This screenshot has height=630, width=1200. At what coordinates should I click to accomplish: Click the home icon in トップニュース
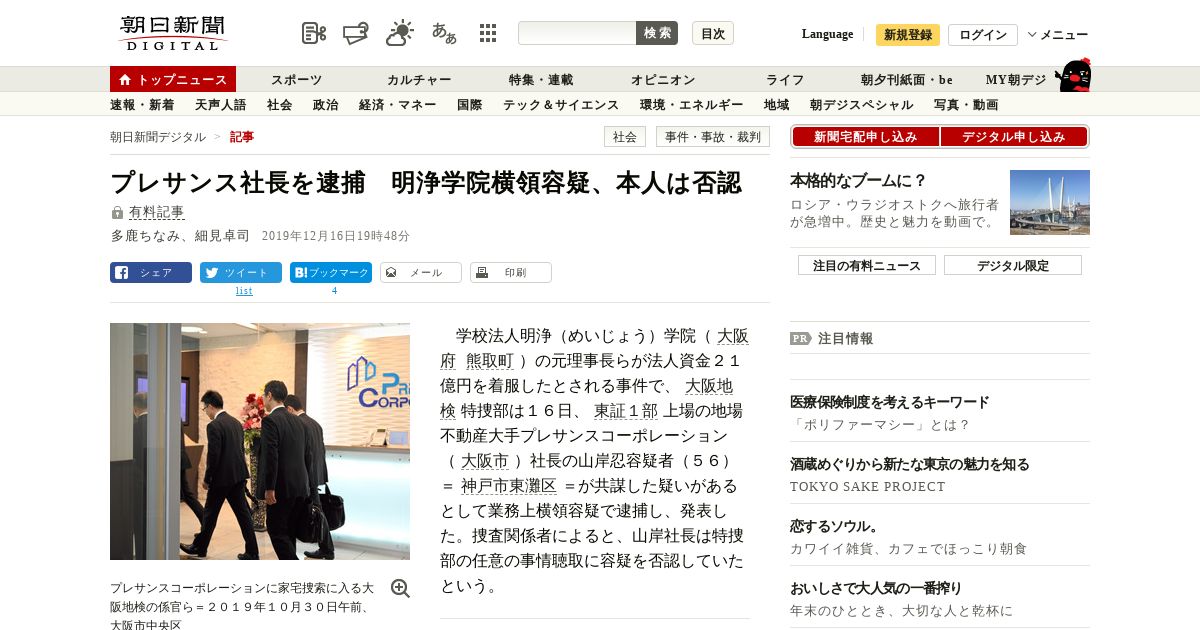coord(125,79)
